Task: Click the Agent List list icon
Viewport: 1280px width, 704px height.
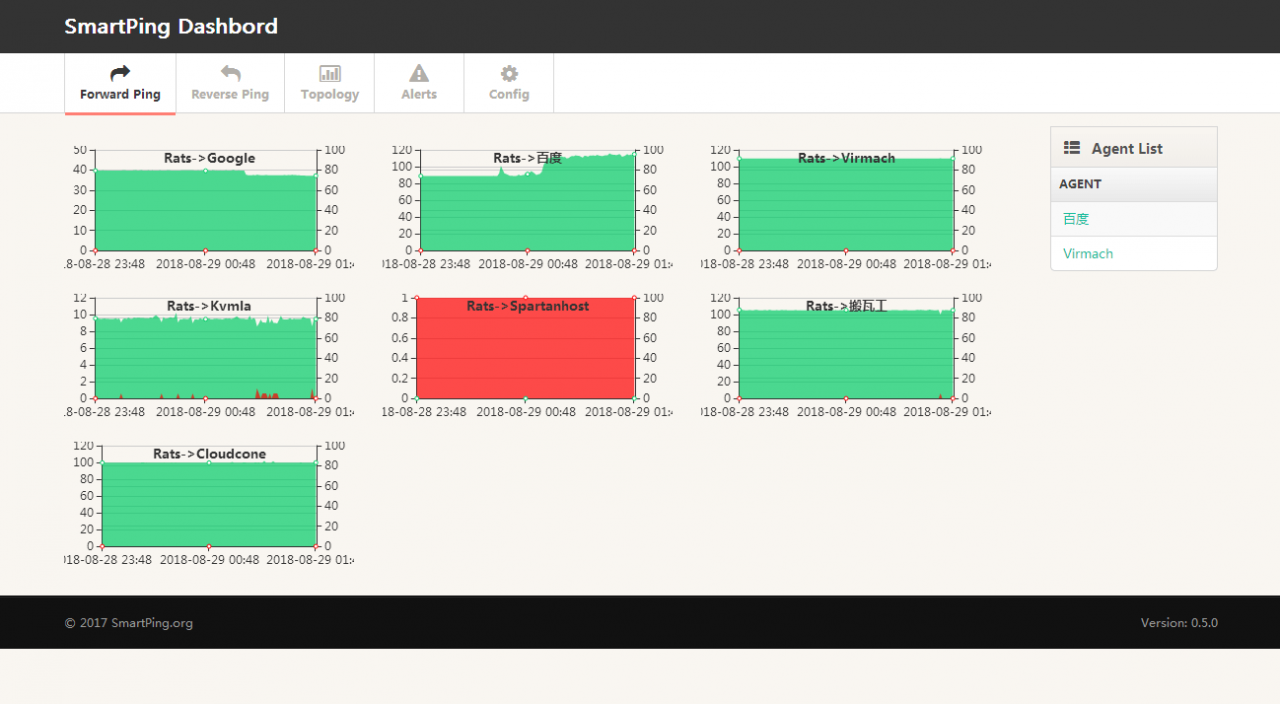Action: [x=1072, y=148]
